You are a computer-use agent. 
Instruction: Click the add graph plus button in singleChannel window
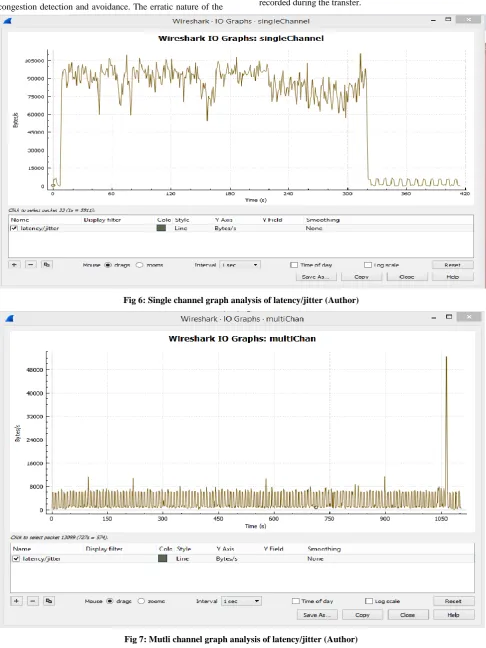[x=14, y=264]
